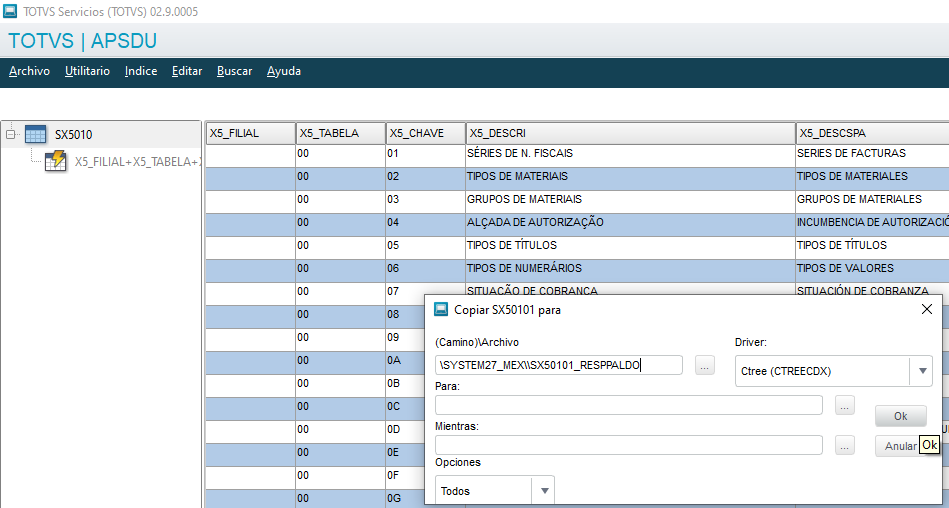The height and width of the screenshot is (508, 949).
Task: Select X5_CHAVE cell 03
Action: tap(425, 202)
